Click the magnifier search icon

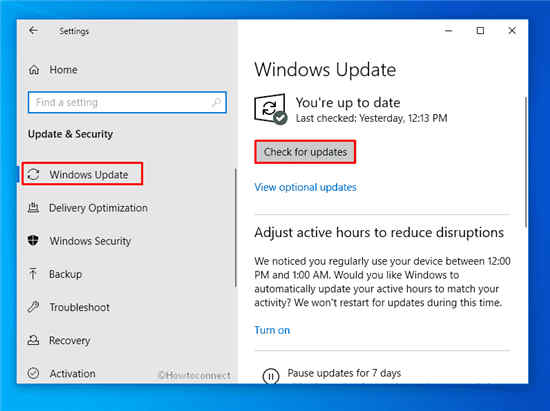216,102
